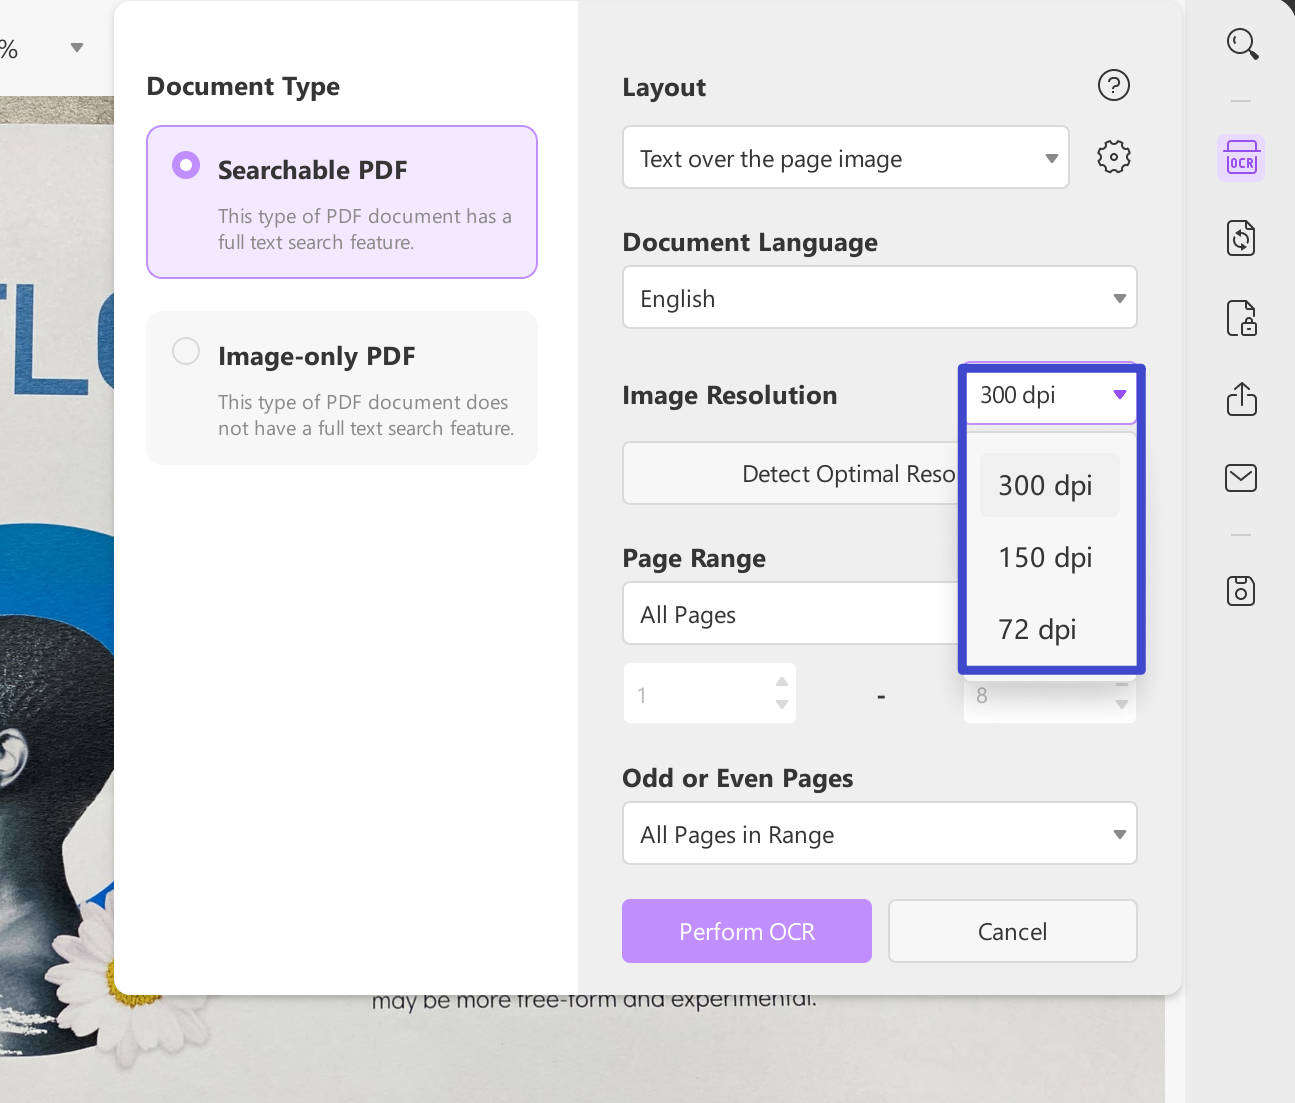Choose 150 dpi from the resolution list
This screenshot has height=1103, width=1295.
pos(1045,557)
